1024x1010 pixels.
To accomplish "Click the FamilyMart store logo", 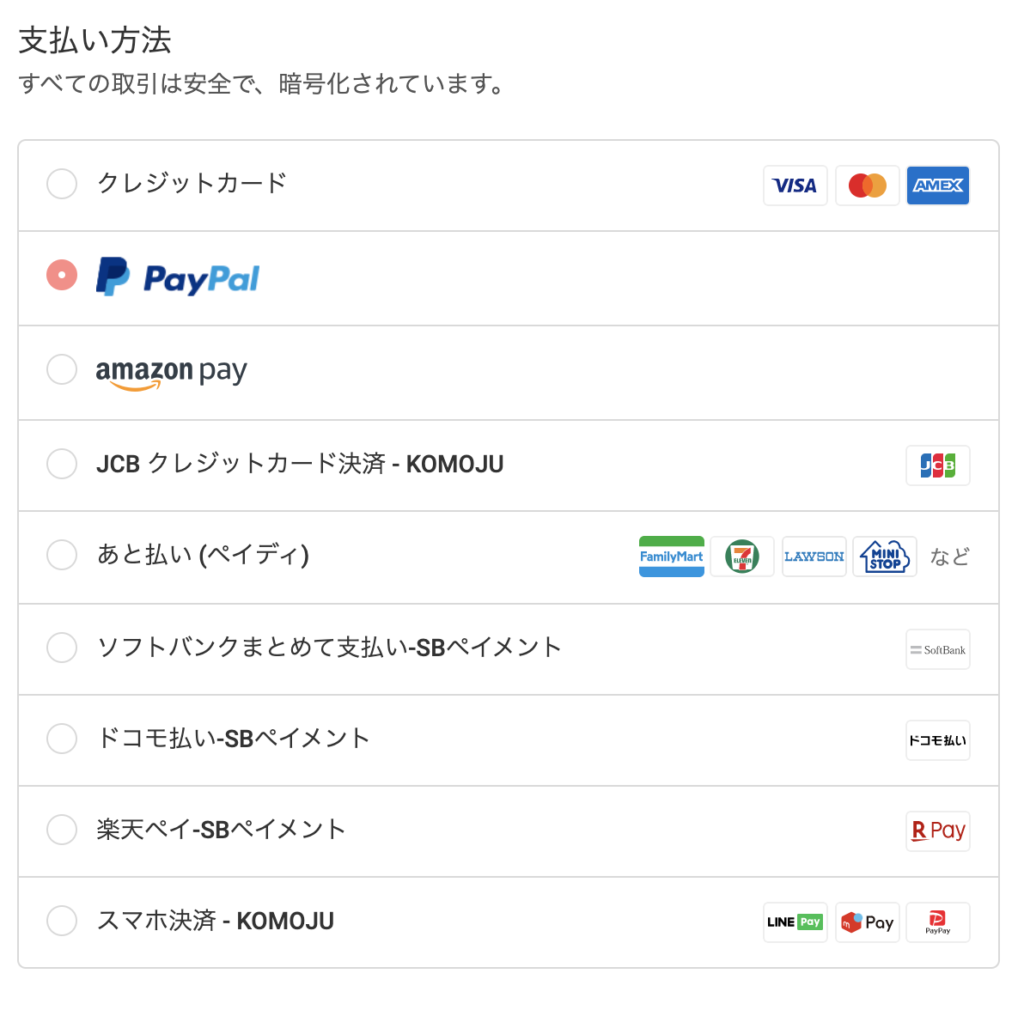I will pyautogui.click(x=671, y=556).
